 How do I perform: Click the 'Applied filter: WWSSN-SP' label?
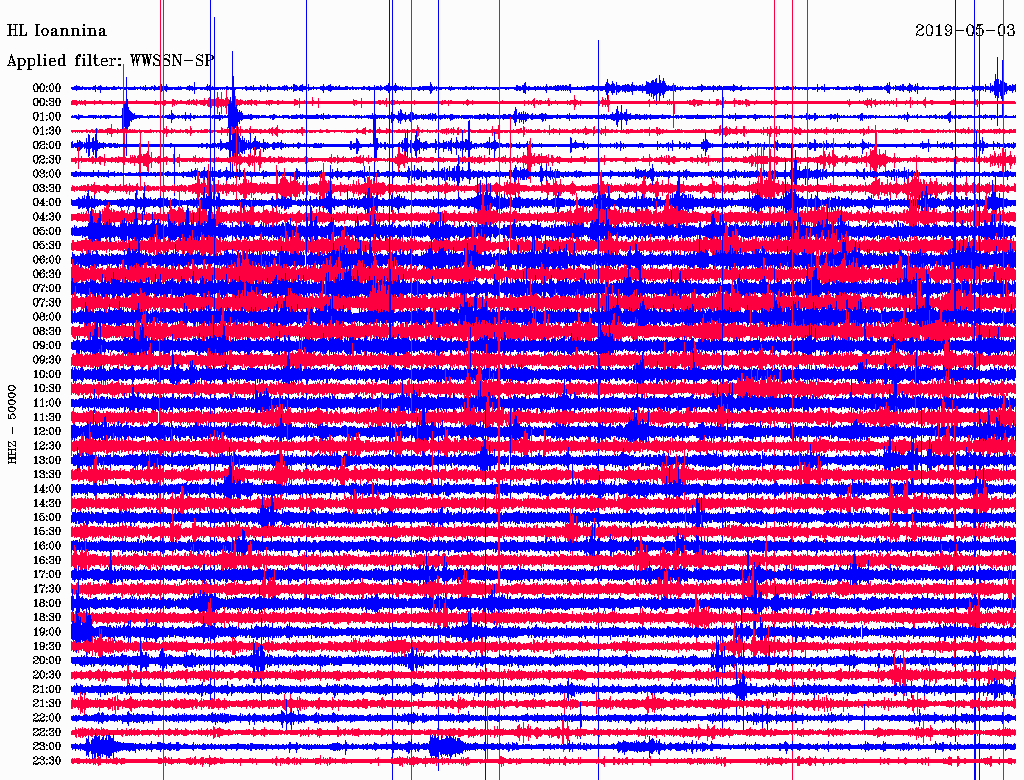tap(110, 61)
